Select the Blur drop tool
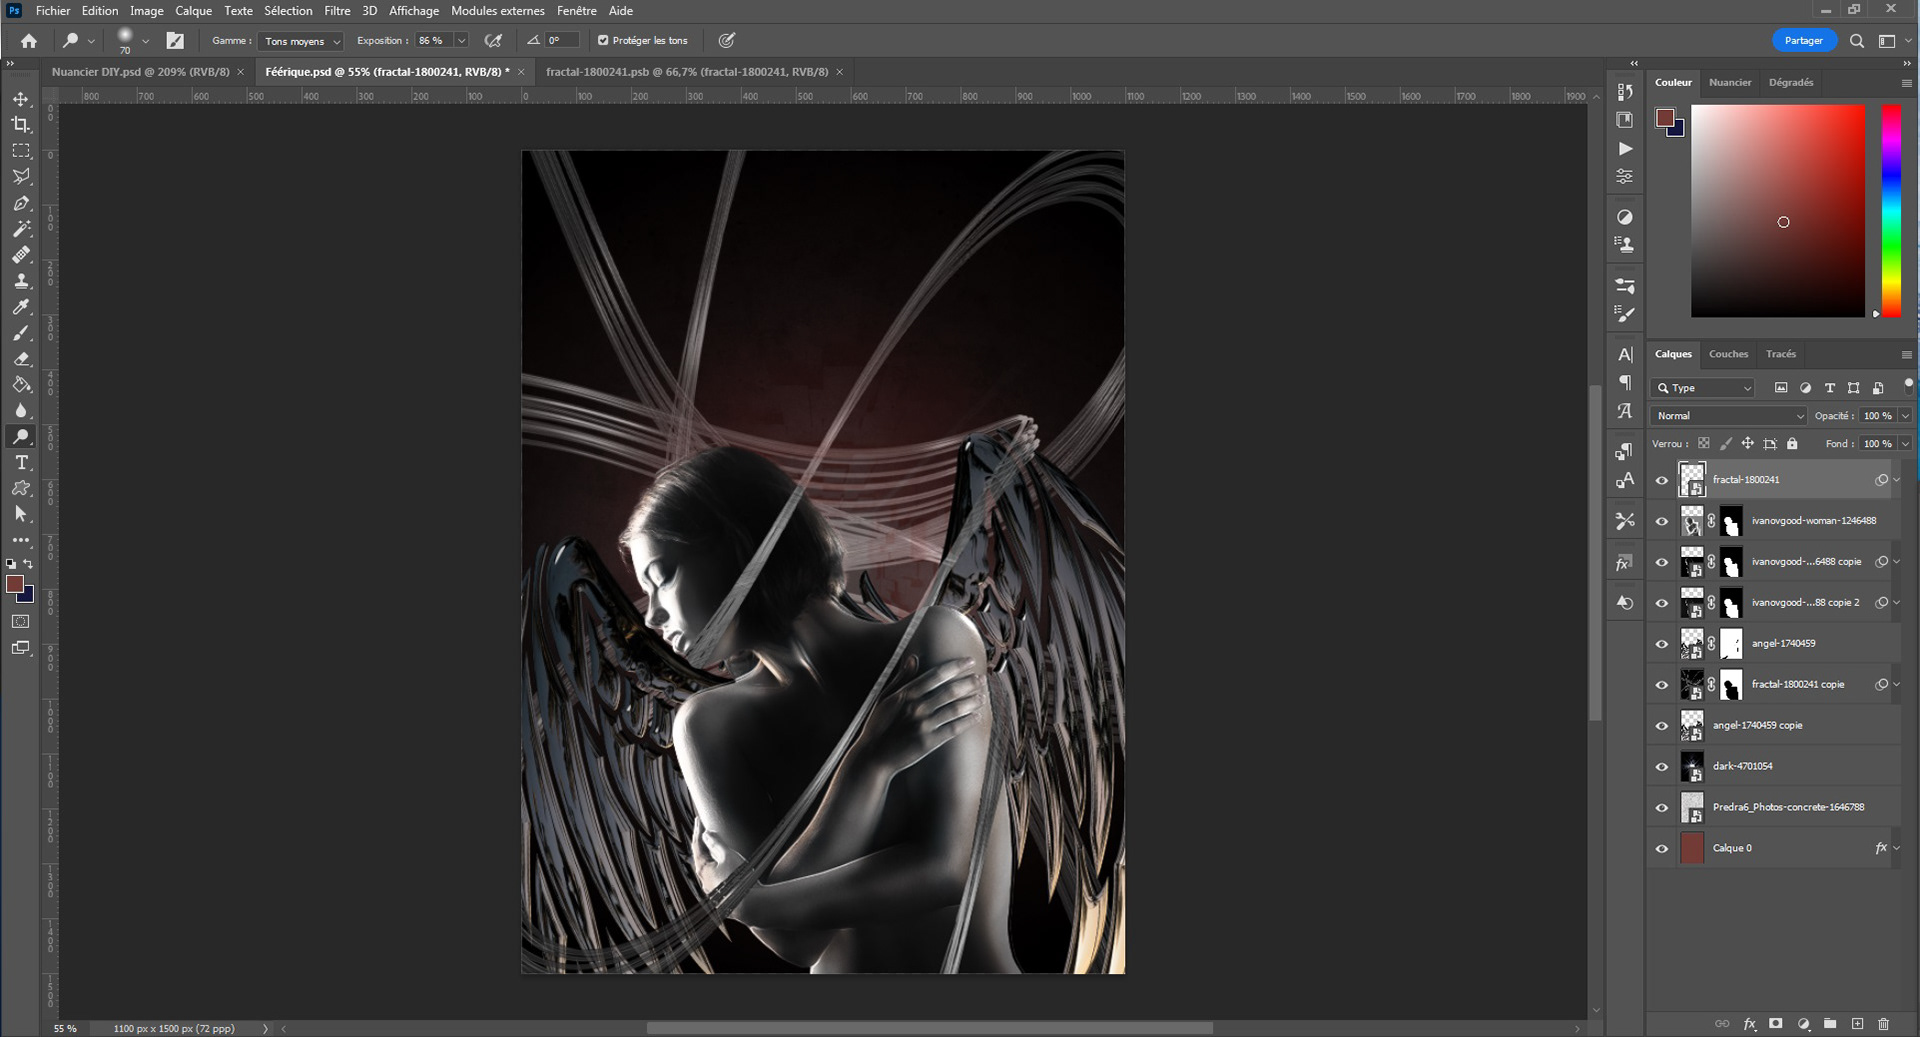This screenshot has height=1037, width=1920. tap(21, 411)
